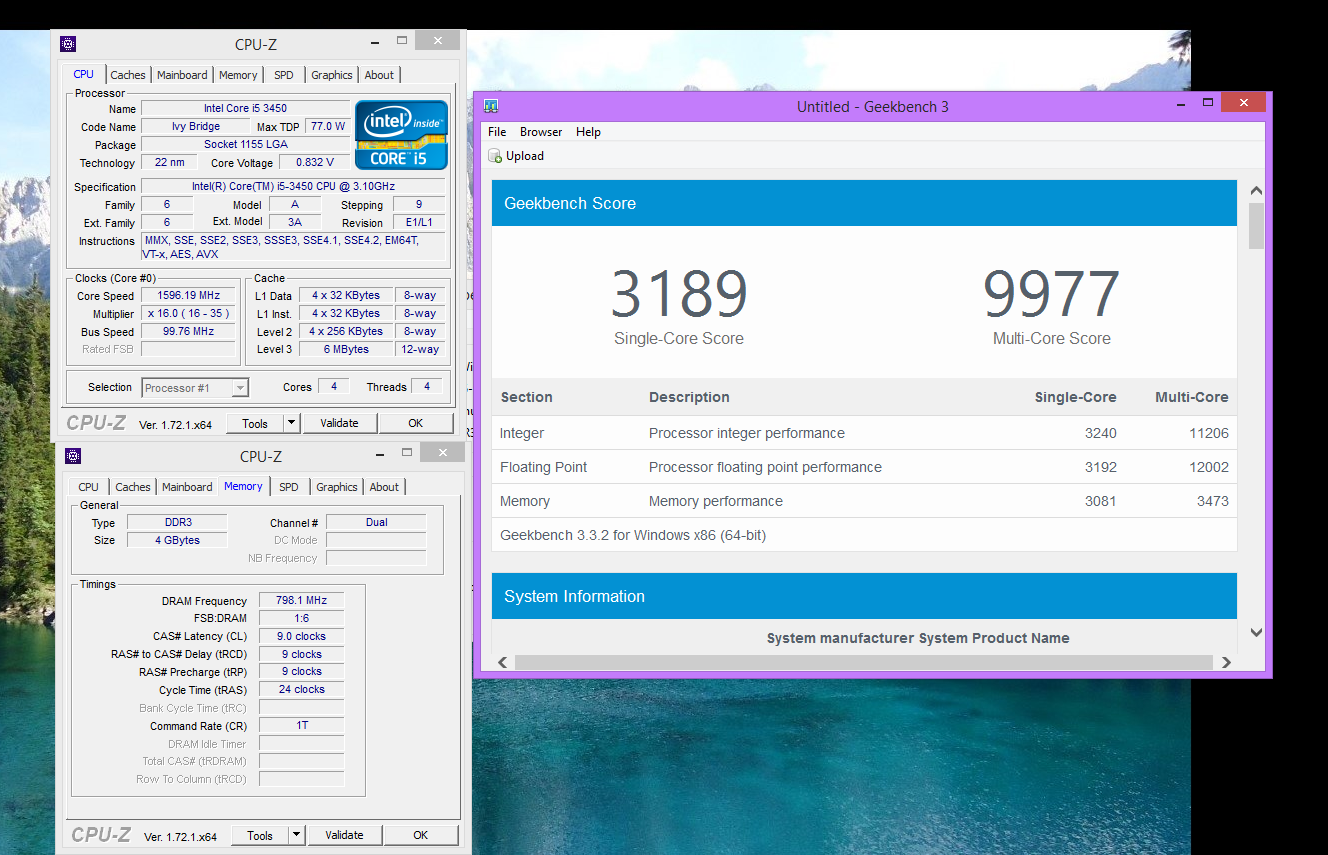Click the Upload toolbar icon in Geekbench

[495, 156]
